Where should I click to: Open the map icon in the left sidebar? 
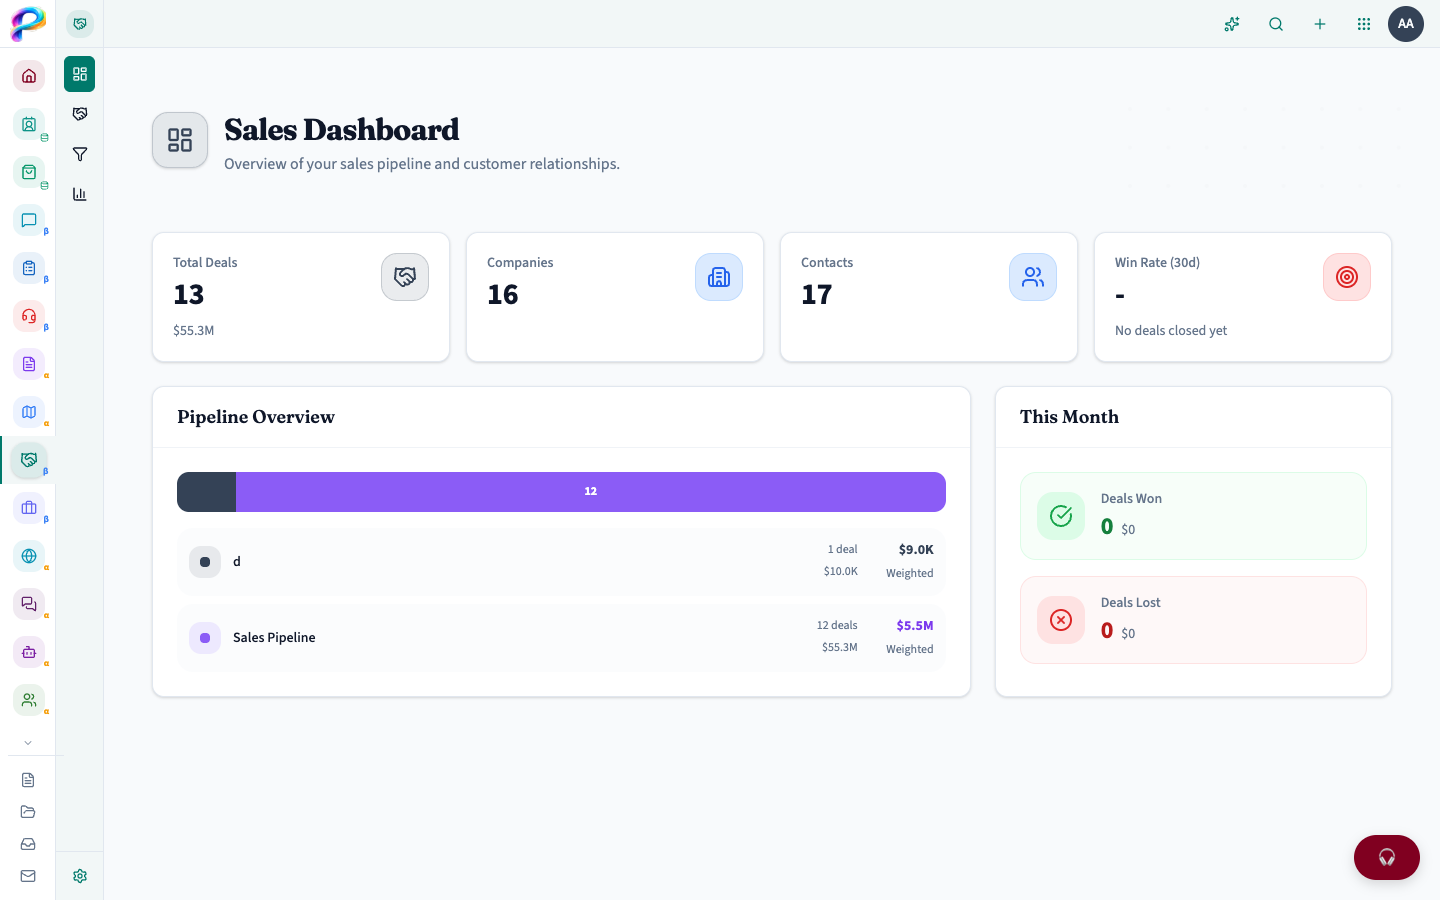point(29,412)
